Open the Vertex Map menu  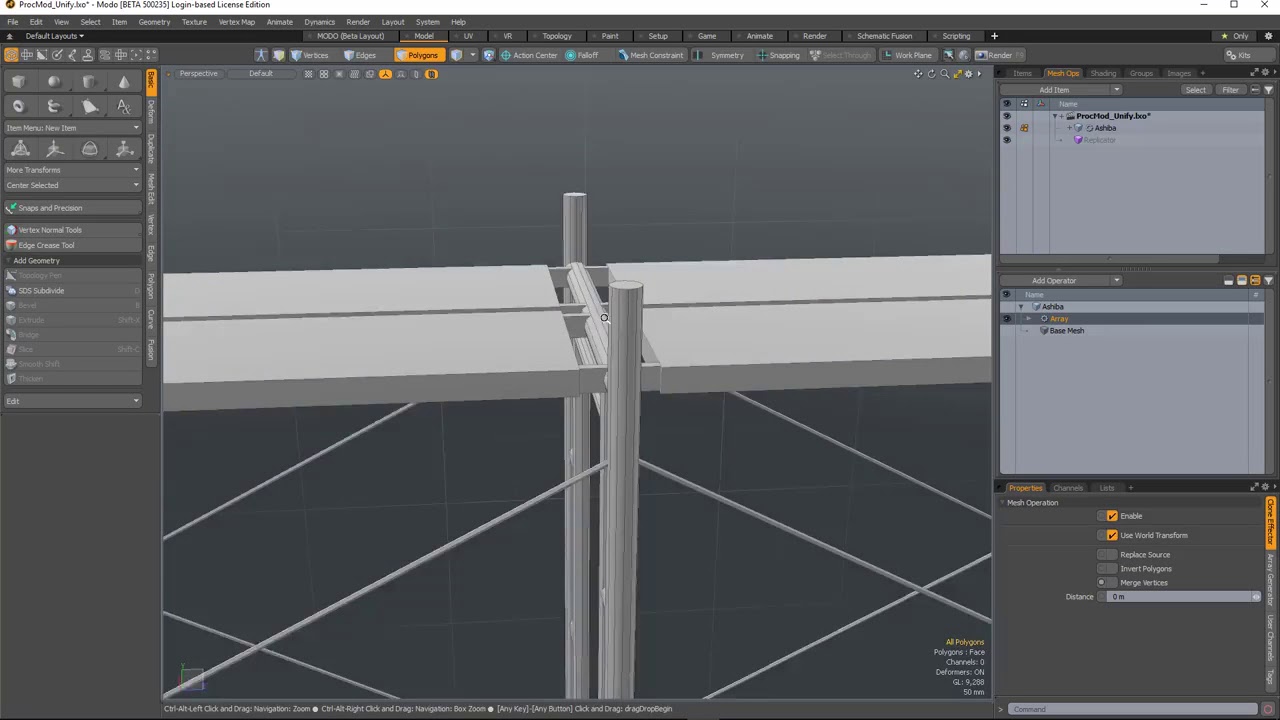tap(236, 22)
